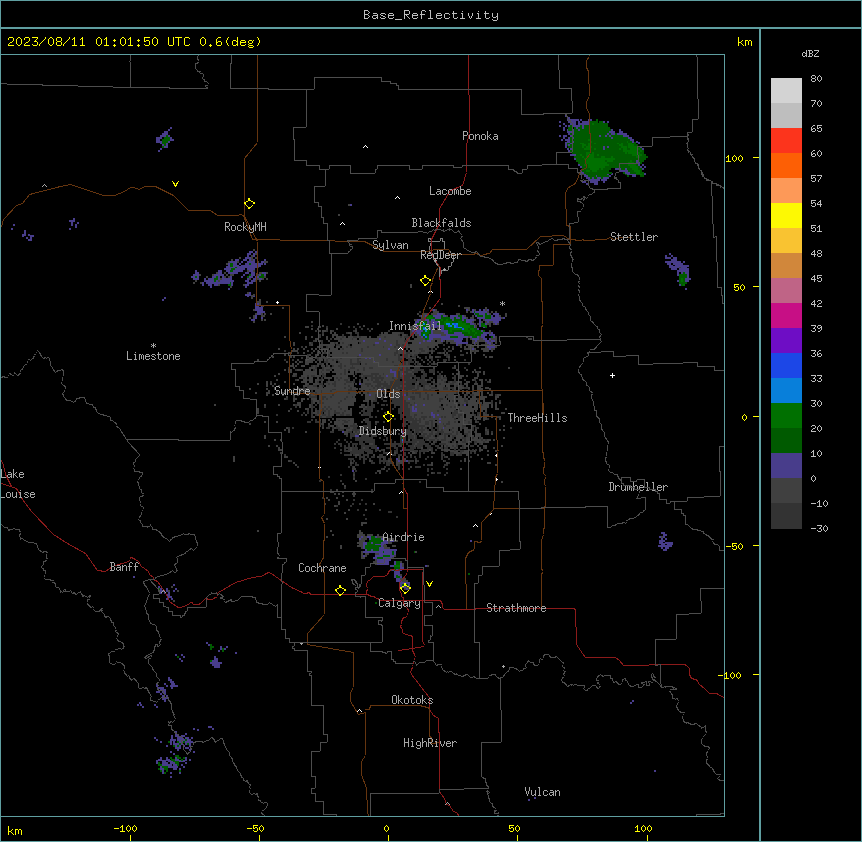
Task: Select the yellow diamond marker south of RedDeer
Action: click(425, 281)
